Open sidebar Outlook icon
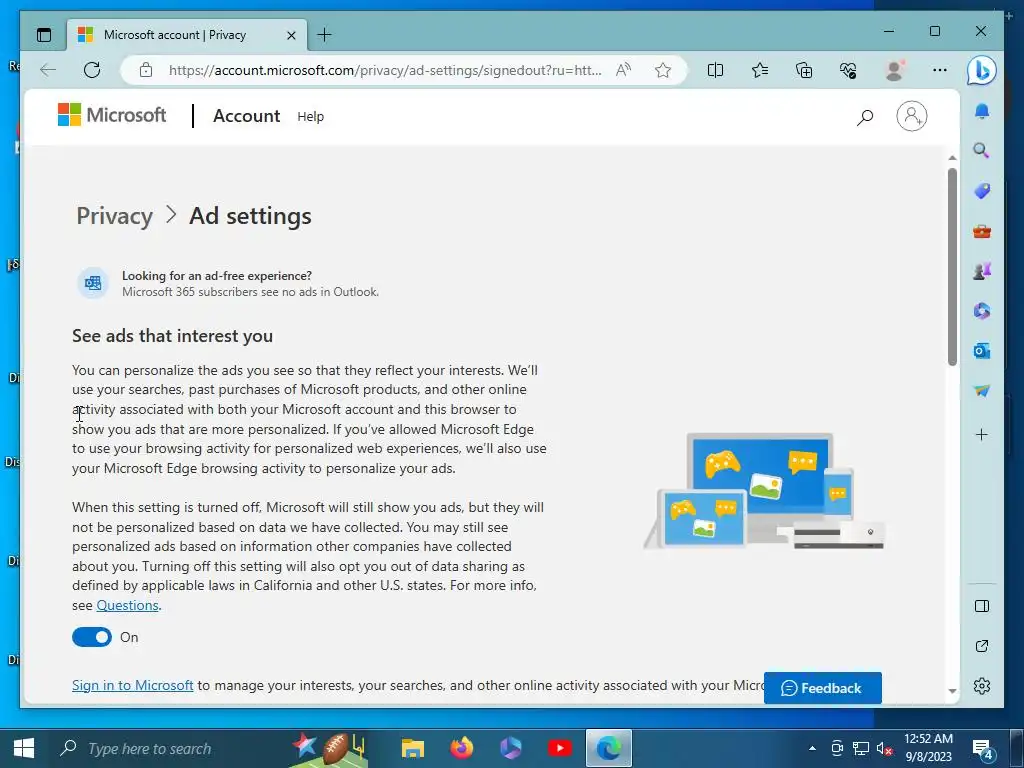 click(x=982, y=351)
